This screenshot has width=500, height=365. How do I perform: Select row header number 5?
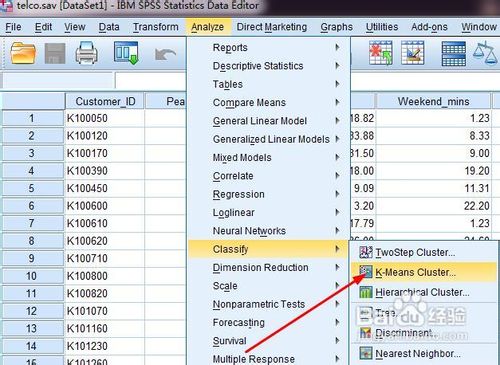click(x=32, y=188)
